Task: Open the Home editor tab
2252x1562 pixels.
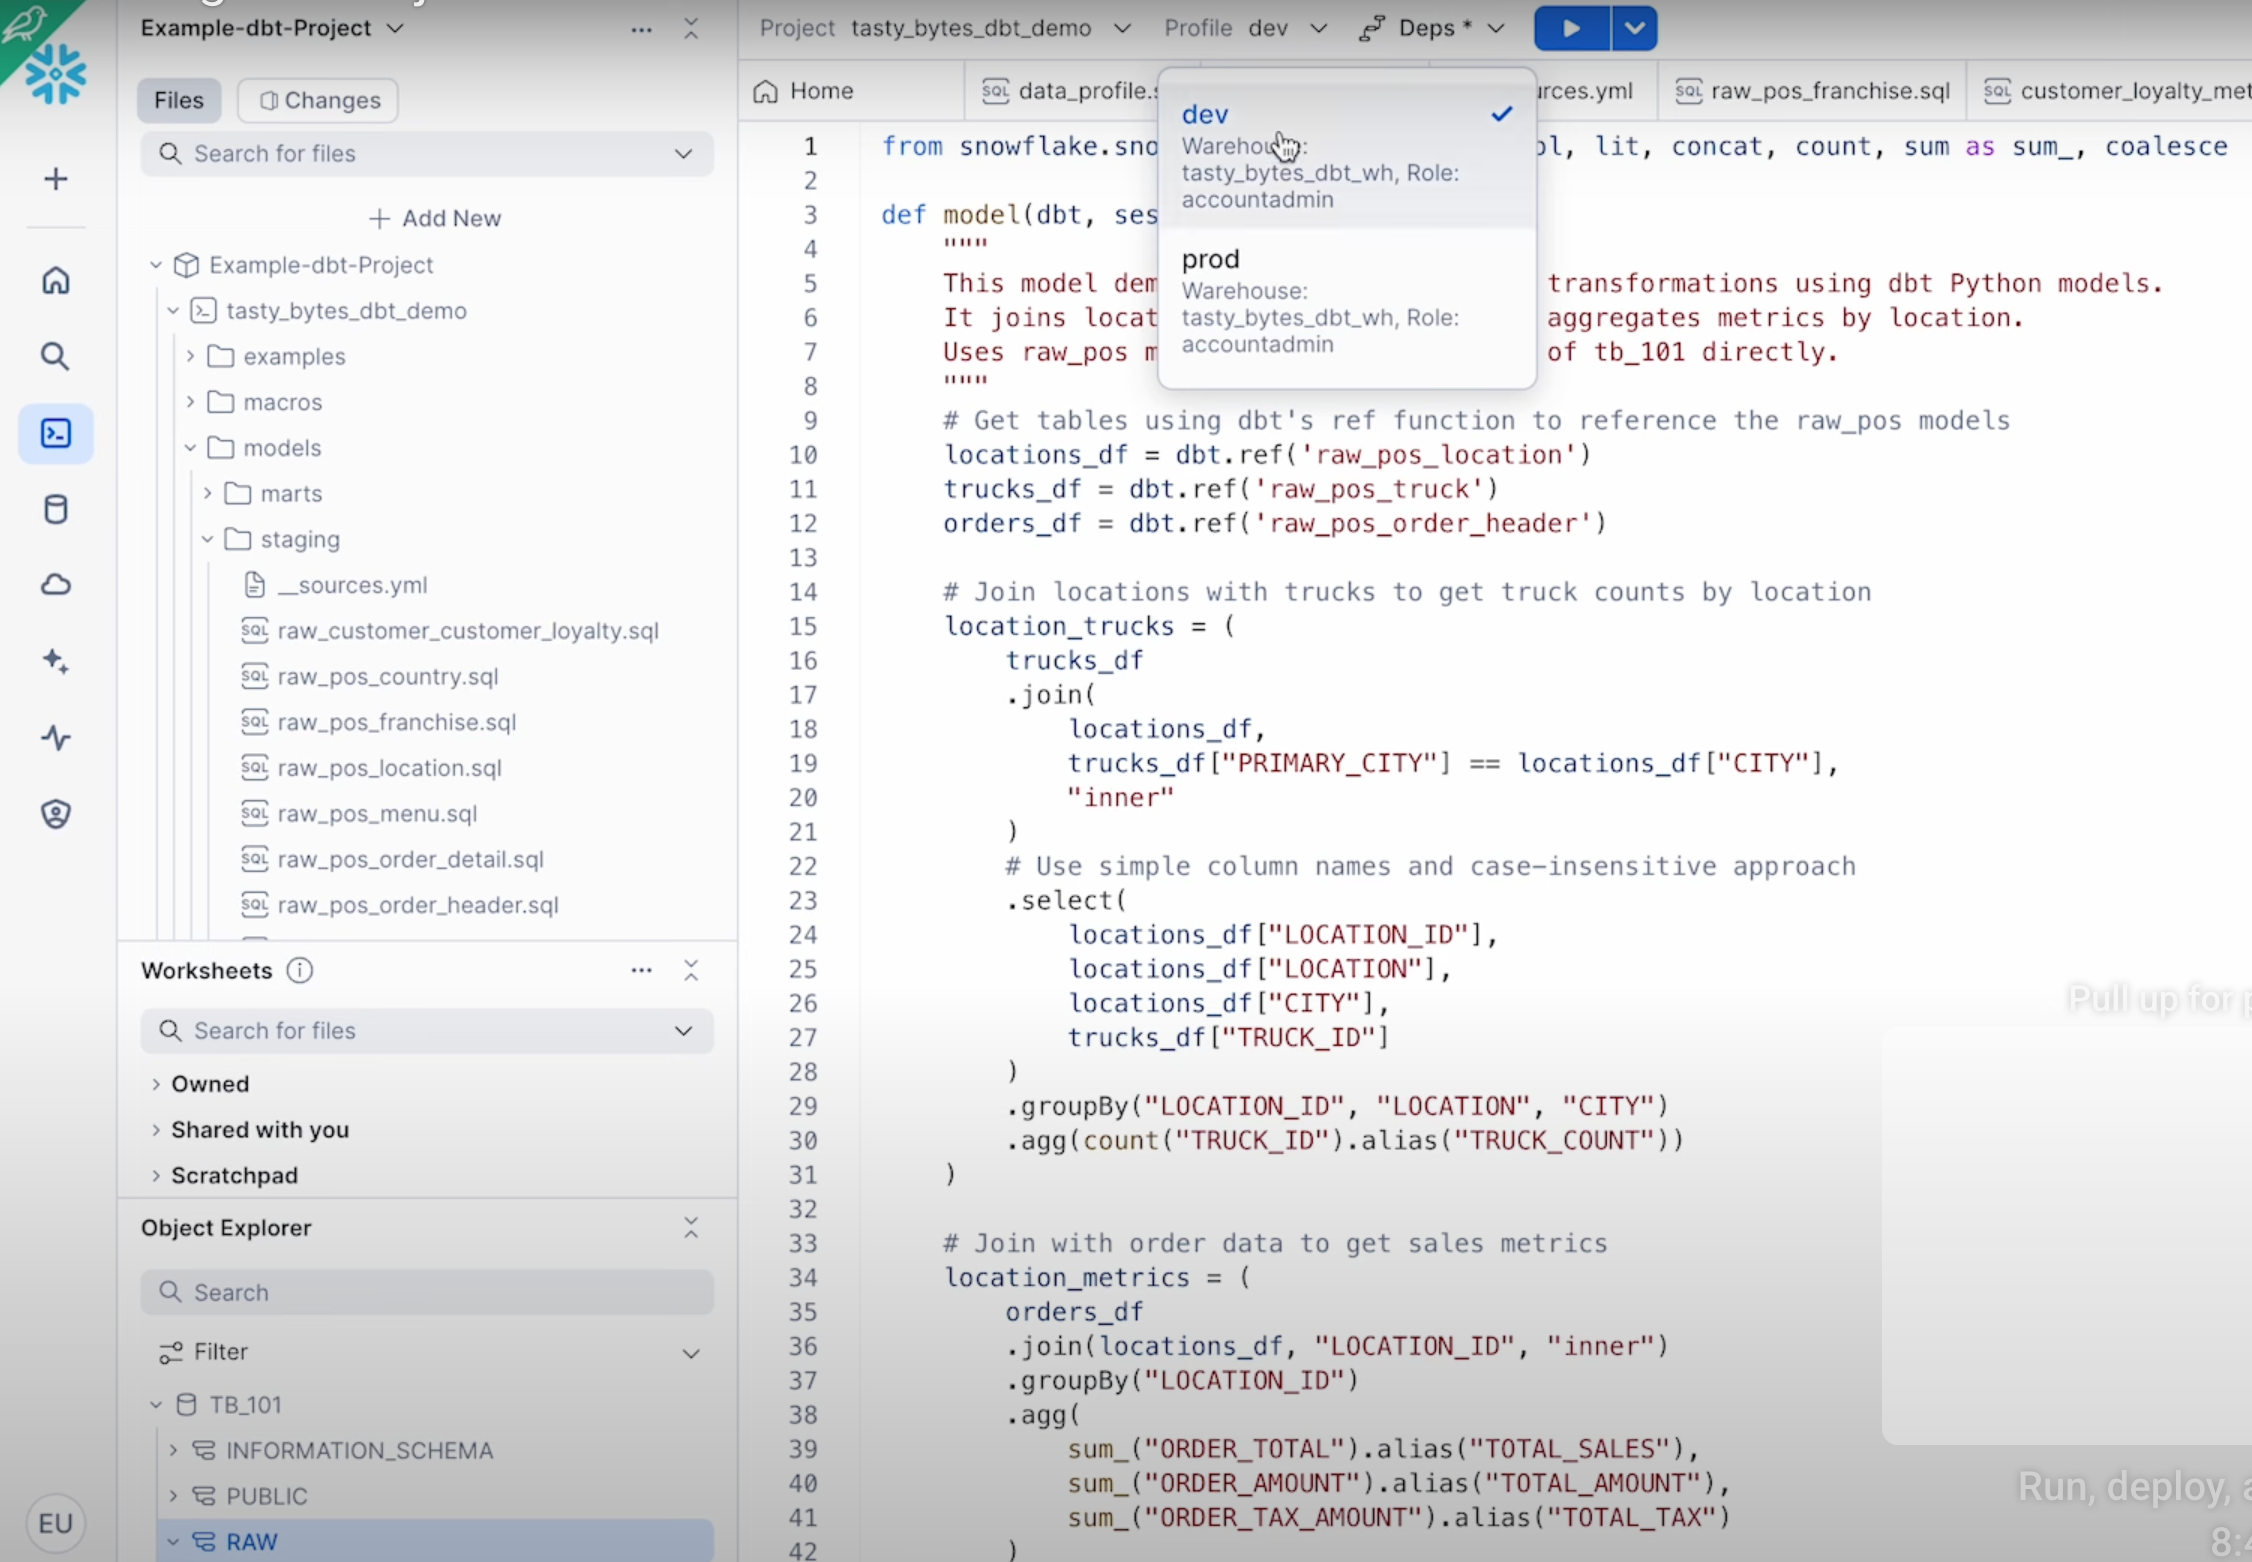Action: coord(804,91)
